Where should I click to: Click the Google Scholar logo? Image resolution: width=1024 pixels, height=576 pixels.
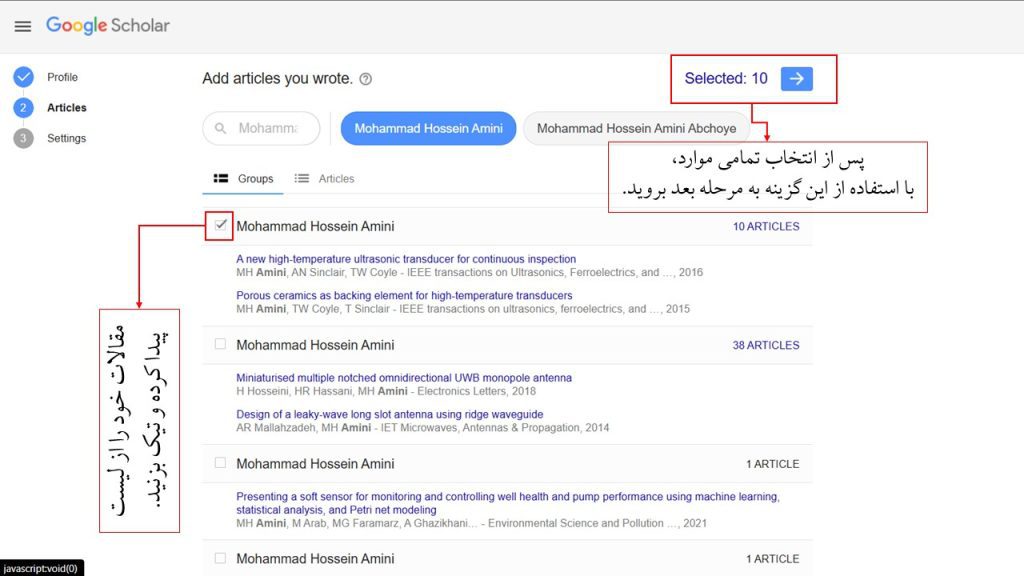point(109,26)
